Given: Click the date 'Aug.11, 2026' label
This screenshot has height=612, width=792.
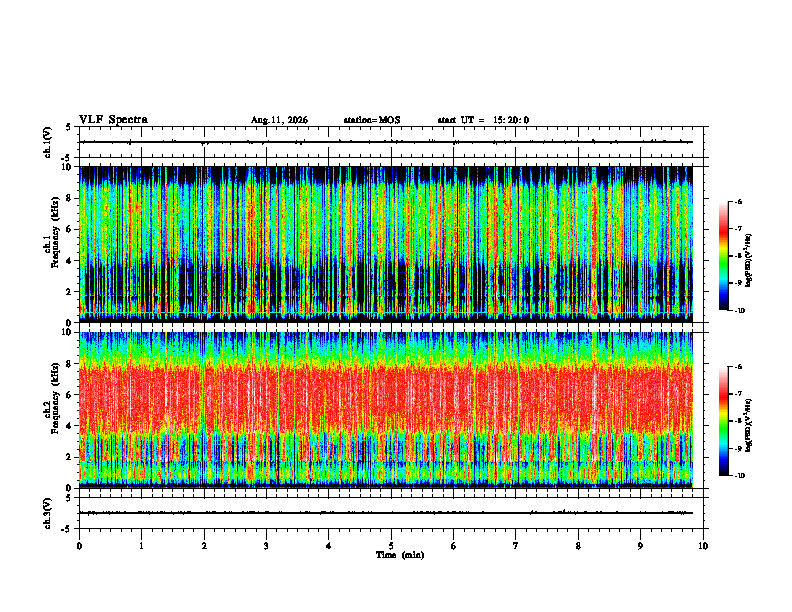Looking at the screenshot, I should click(x=279, y=120).
